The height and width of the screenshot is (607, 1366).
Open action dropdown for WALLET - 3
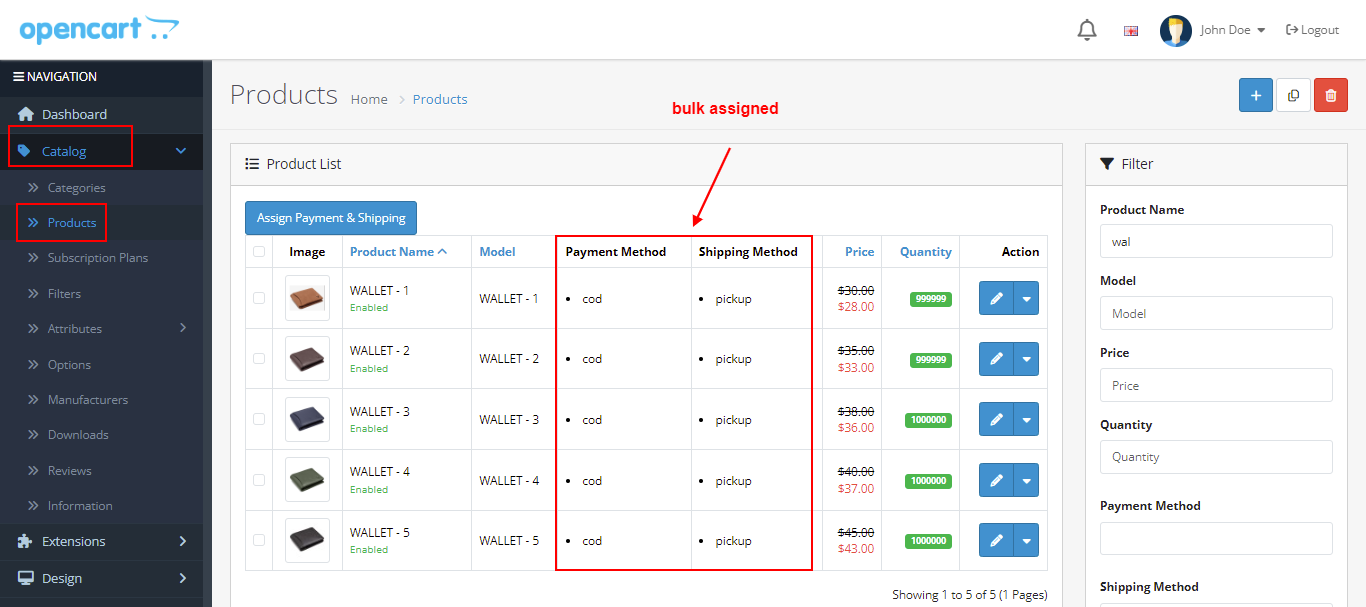(x=1026, y=419)
